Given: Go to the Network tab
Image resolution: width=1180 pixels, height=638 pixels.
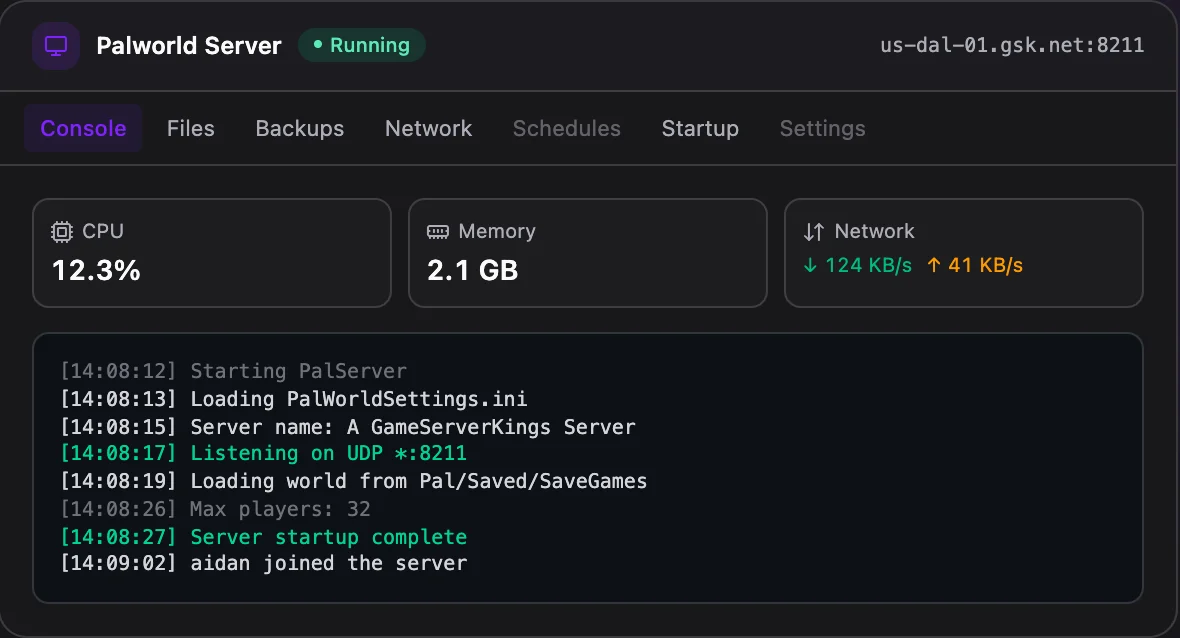Looking at the screenshot, I should pyautogui.click(x=428, y=129).
